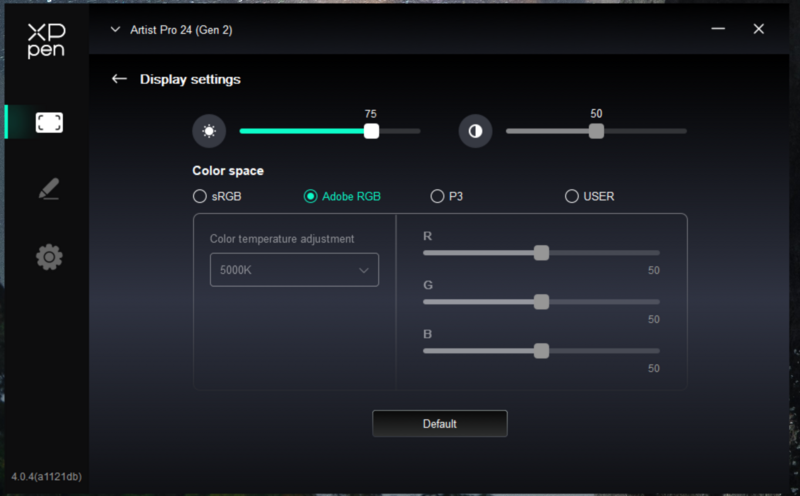The height and width of the screenshot is (496, 800).
Task: Click the G channel slider handle
Action: click(x=541, y=302)
